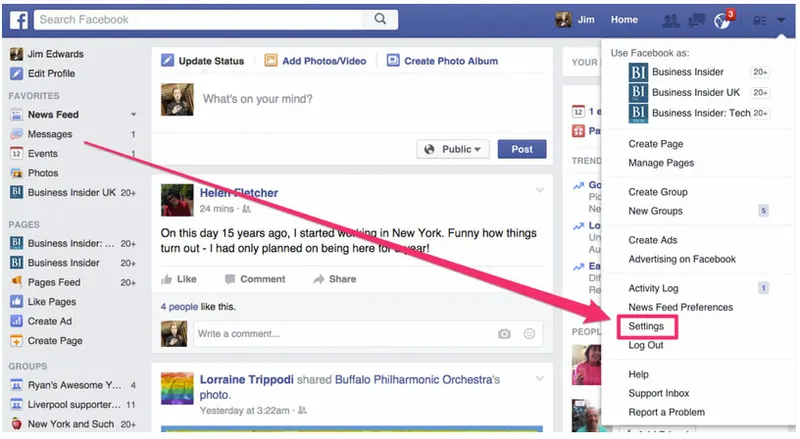Share Helen Fletcher's post
800x439 pixels.
(x=335, y=279)
